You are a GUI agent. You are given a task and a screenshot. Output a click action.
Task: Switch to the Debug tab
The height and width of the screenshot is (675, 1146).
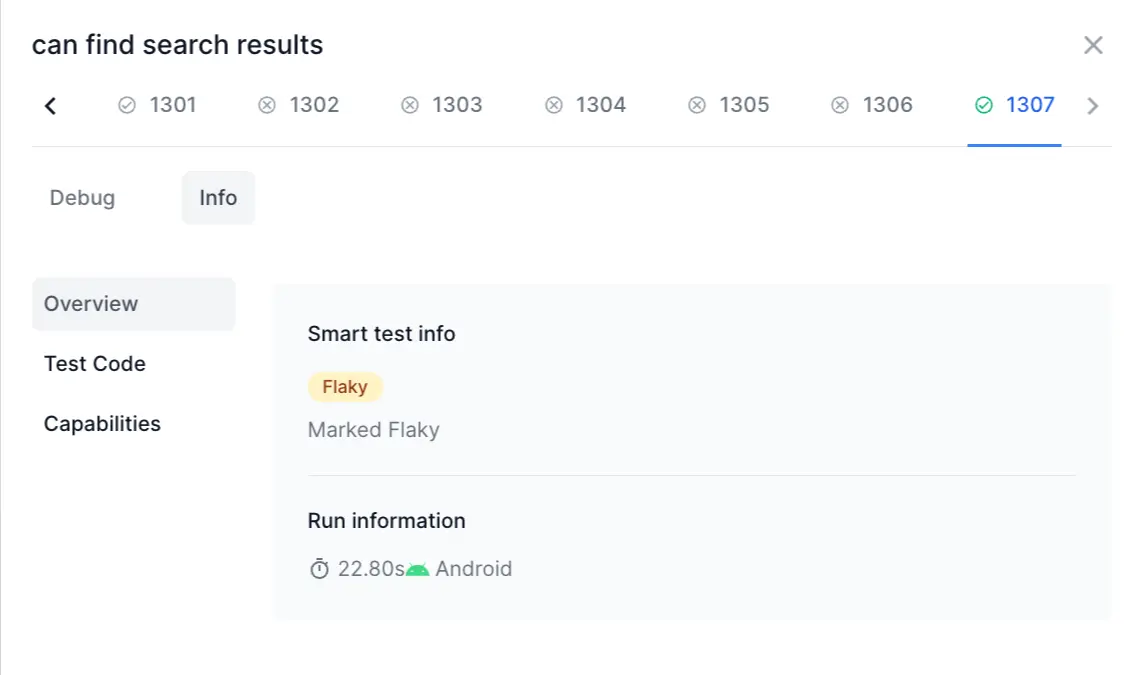(x=82, y=198)
